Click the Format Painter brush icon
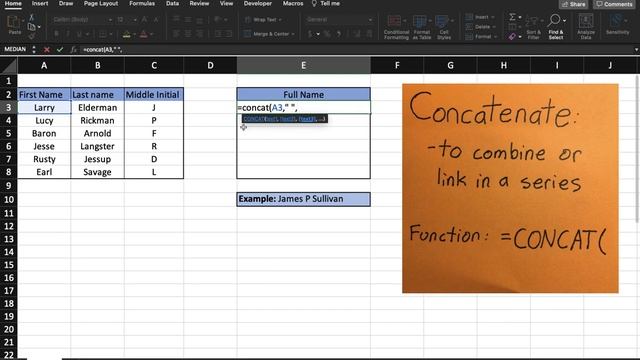 (31, 36)
